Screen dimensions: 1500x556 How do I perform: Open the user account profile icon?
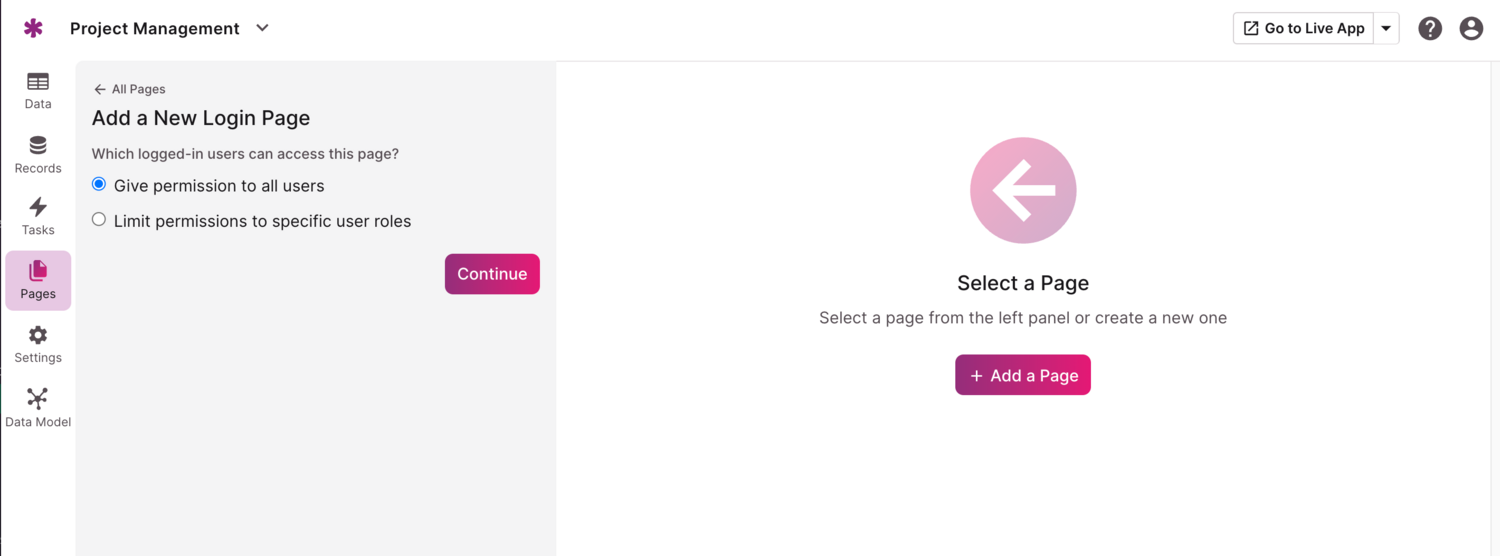tap(1471, 28)
